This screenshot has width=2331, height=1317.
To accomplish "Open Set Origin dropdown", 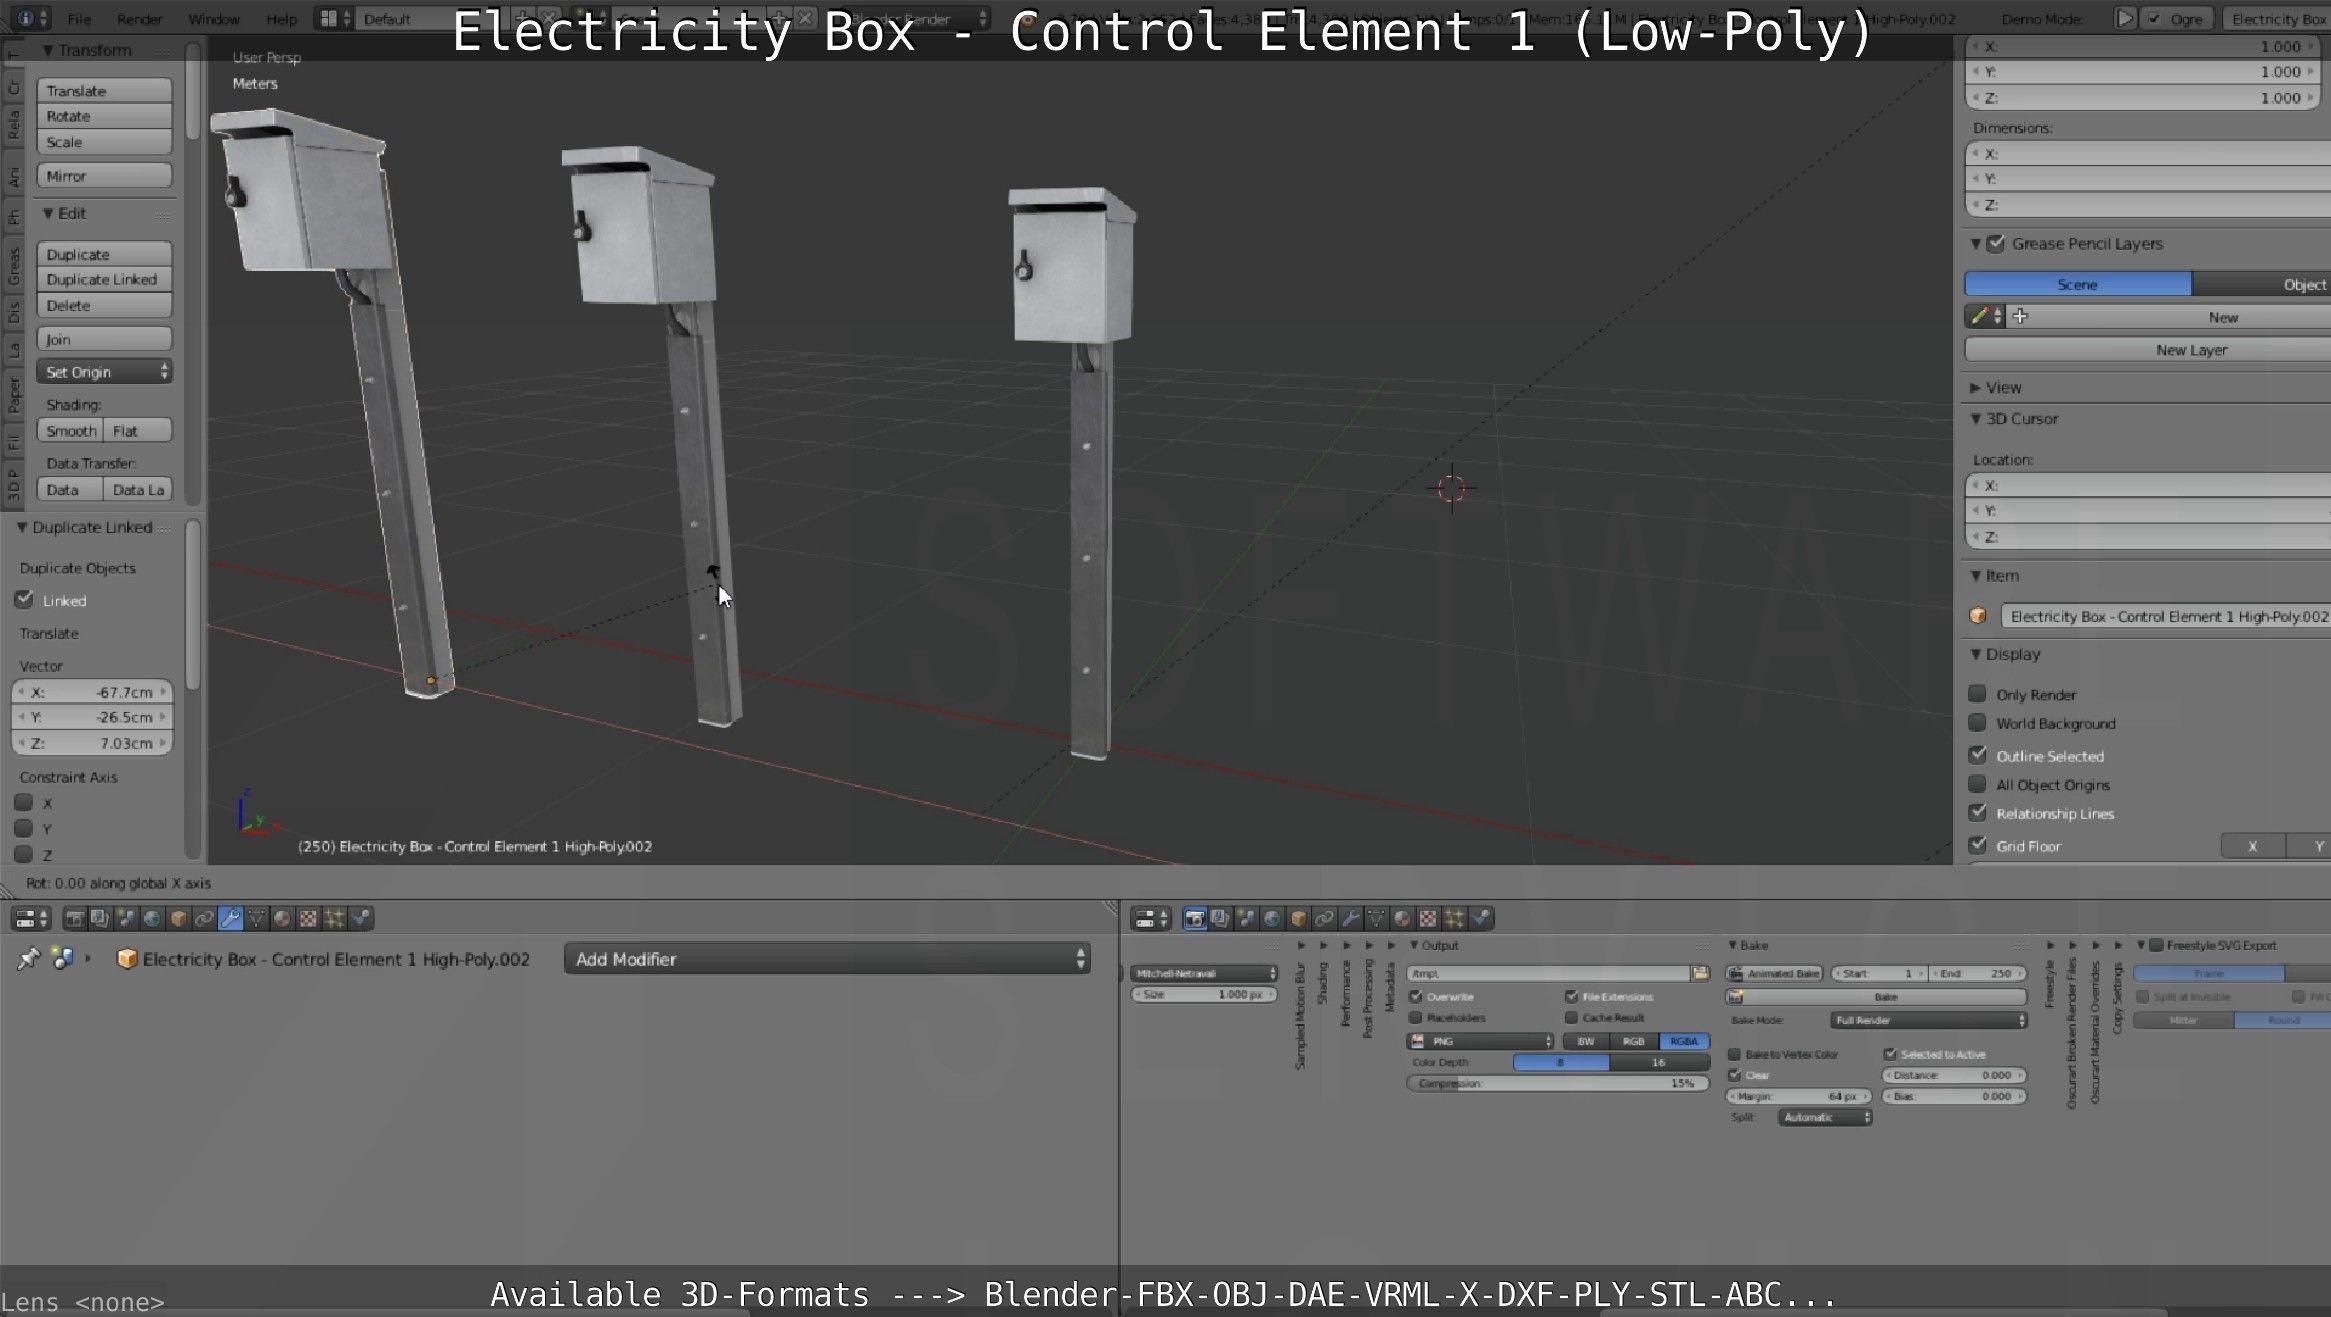I will [x=104, y=372].
